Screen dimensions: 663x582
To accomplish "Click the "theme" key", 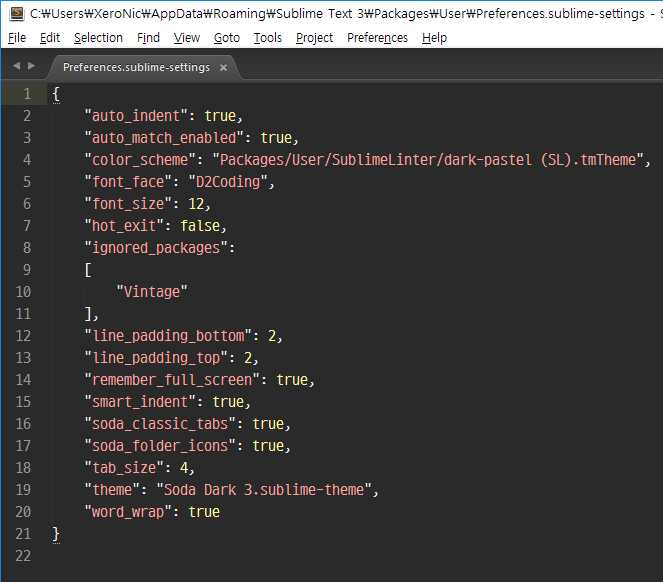I will [x=112, y=490].
